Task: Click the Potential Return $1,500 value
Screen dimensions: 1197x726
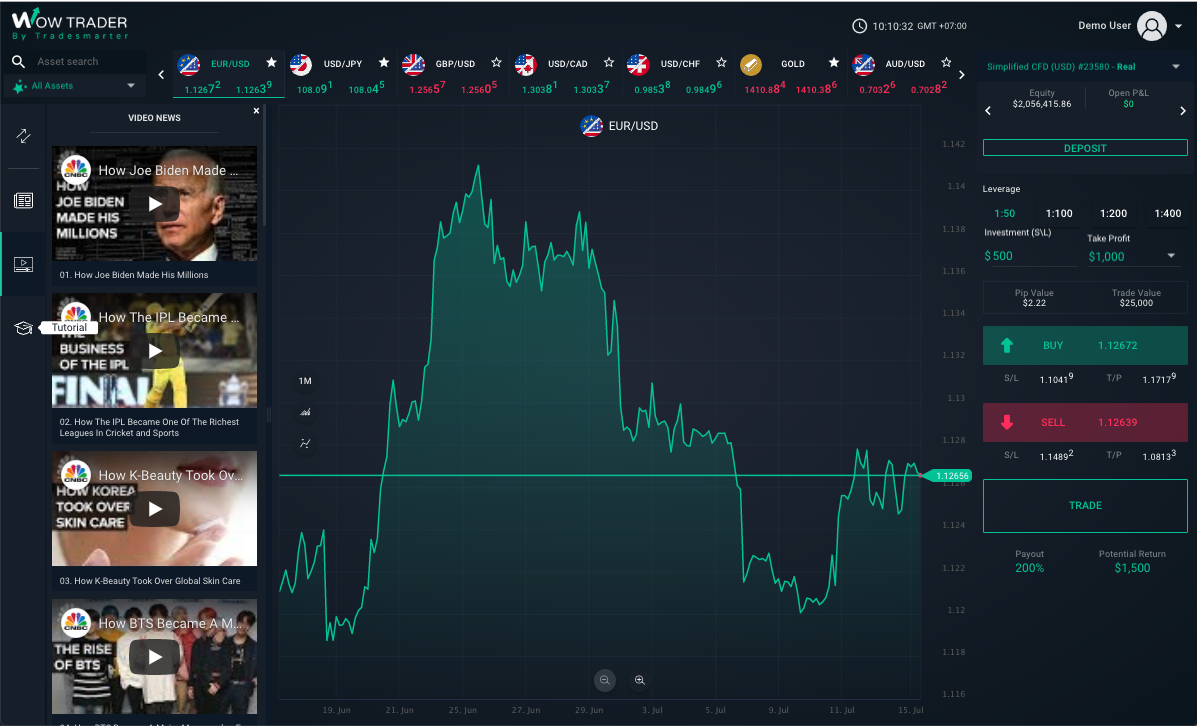Action: tap(1132, 568)
